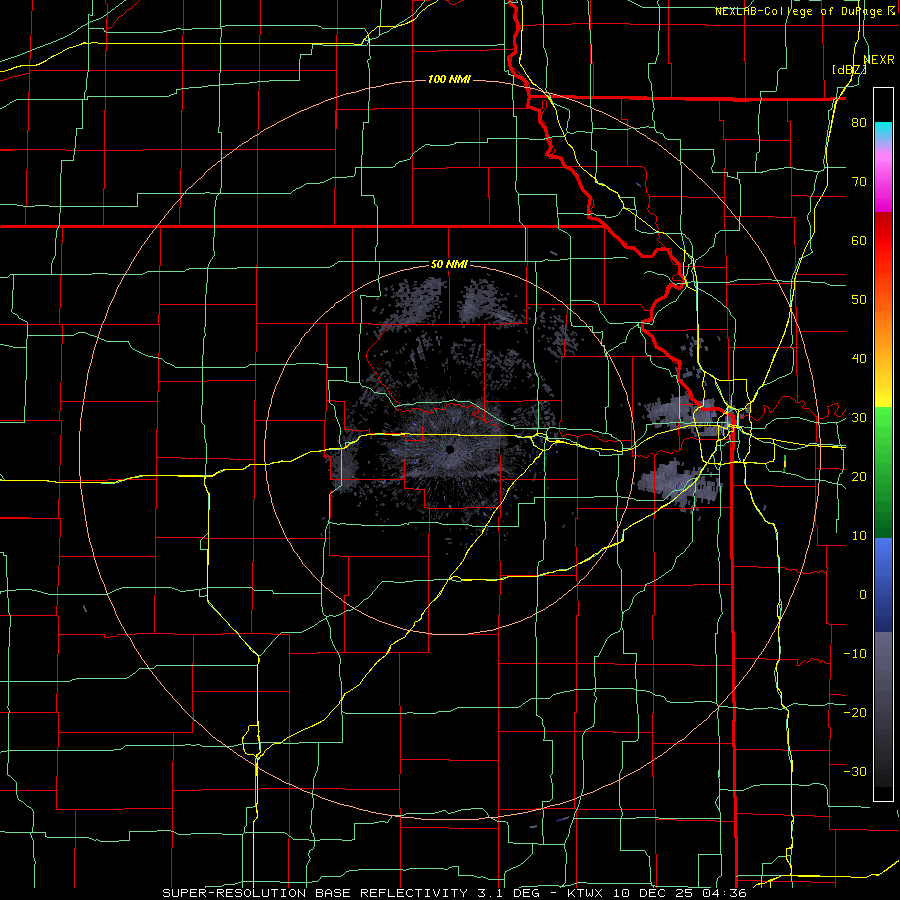Click the SUPER-RESOLUTION BASE REFLECTIVITY product title
The image size is (900, 900).
(x=315, y=893)
